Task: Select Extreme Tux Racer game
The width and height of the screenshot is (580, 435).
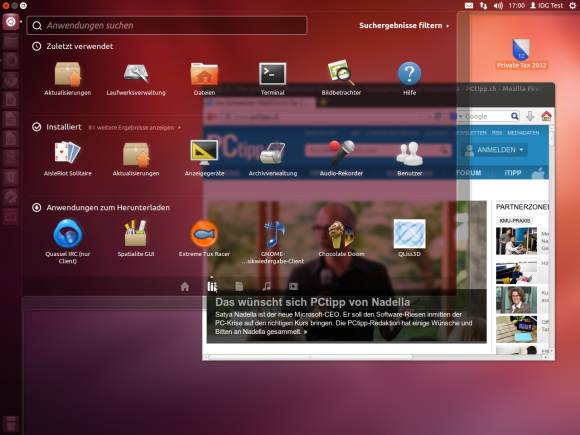Action: pyautogui.click(x=204, y=238)
